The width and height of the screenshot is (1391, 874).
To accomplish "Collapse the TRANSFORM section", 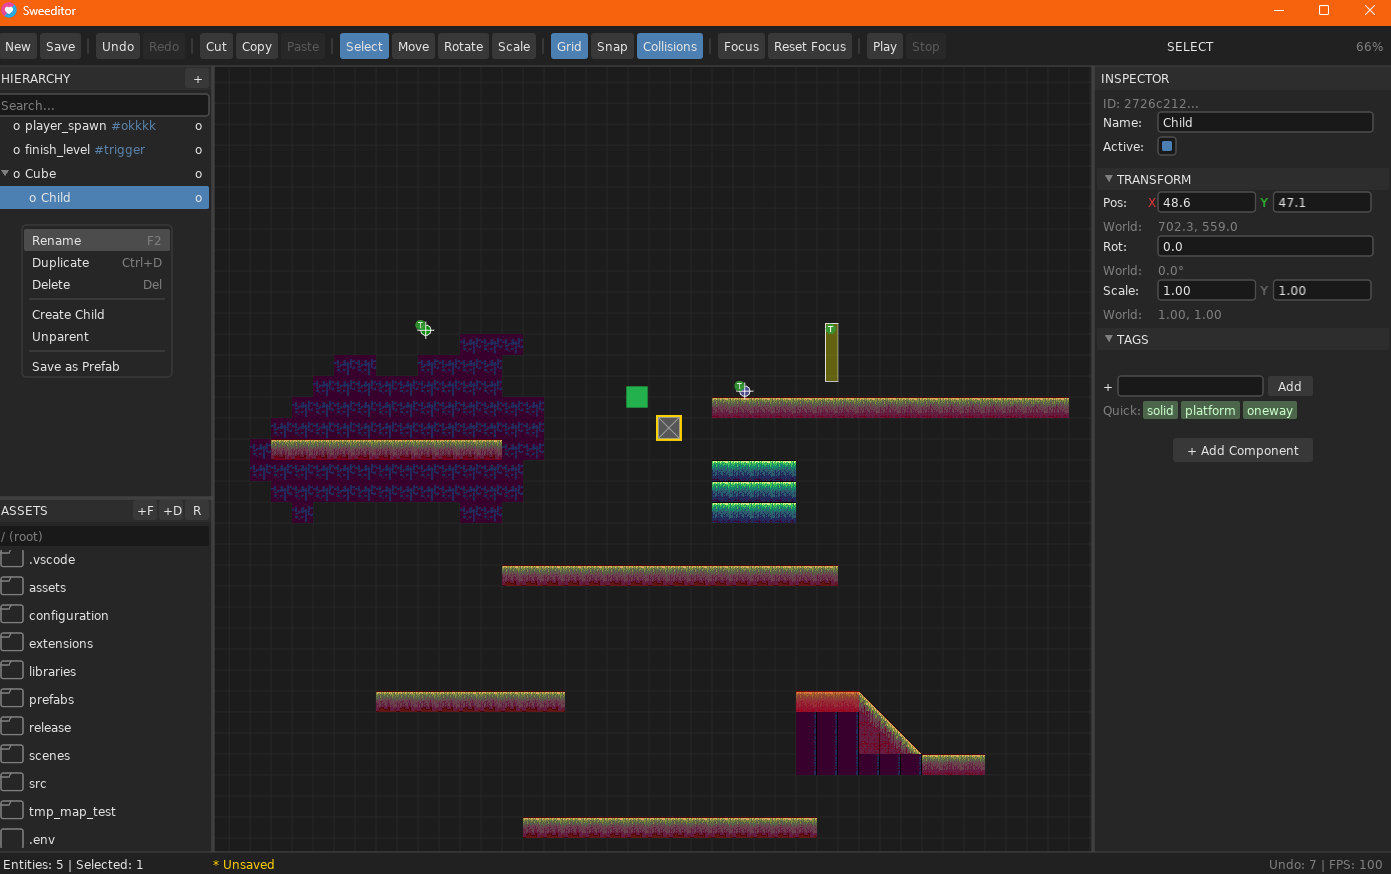I will (1108, 179).
